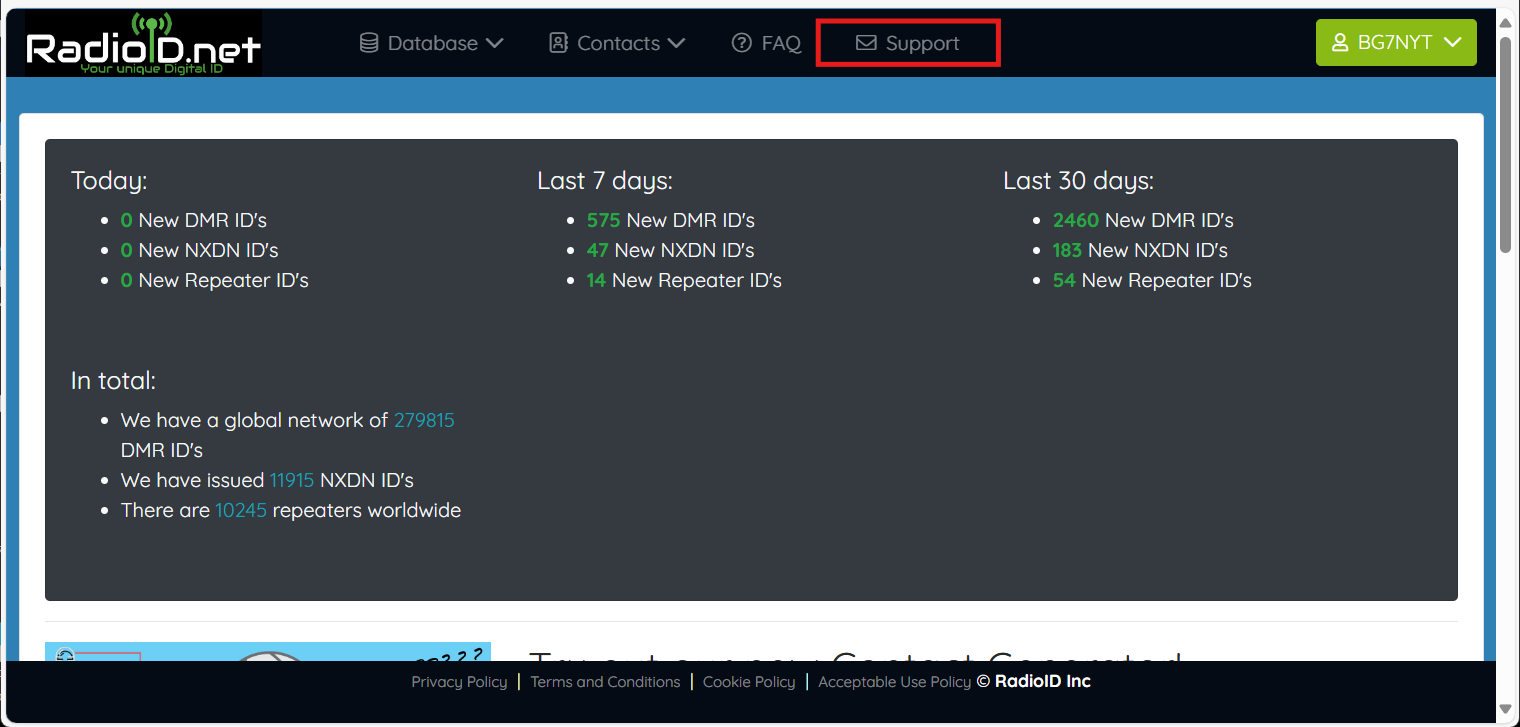Screen dimensions: 1520x727
Task: Go to the Support page
Action: tap(922, 43)
